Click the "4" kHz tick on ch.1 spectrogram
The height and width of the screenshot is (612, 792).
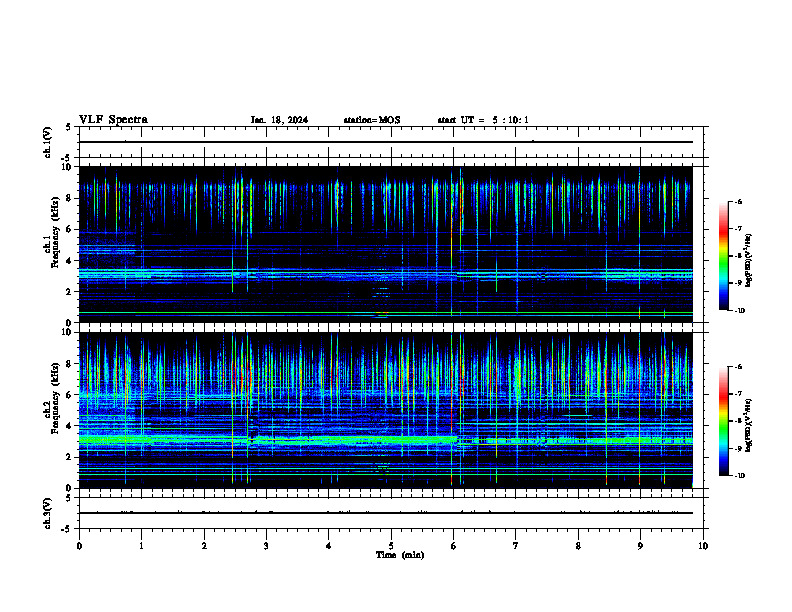69,261
